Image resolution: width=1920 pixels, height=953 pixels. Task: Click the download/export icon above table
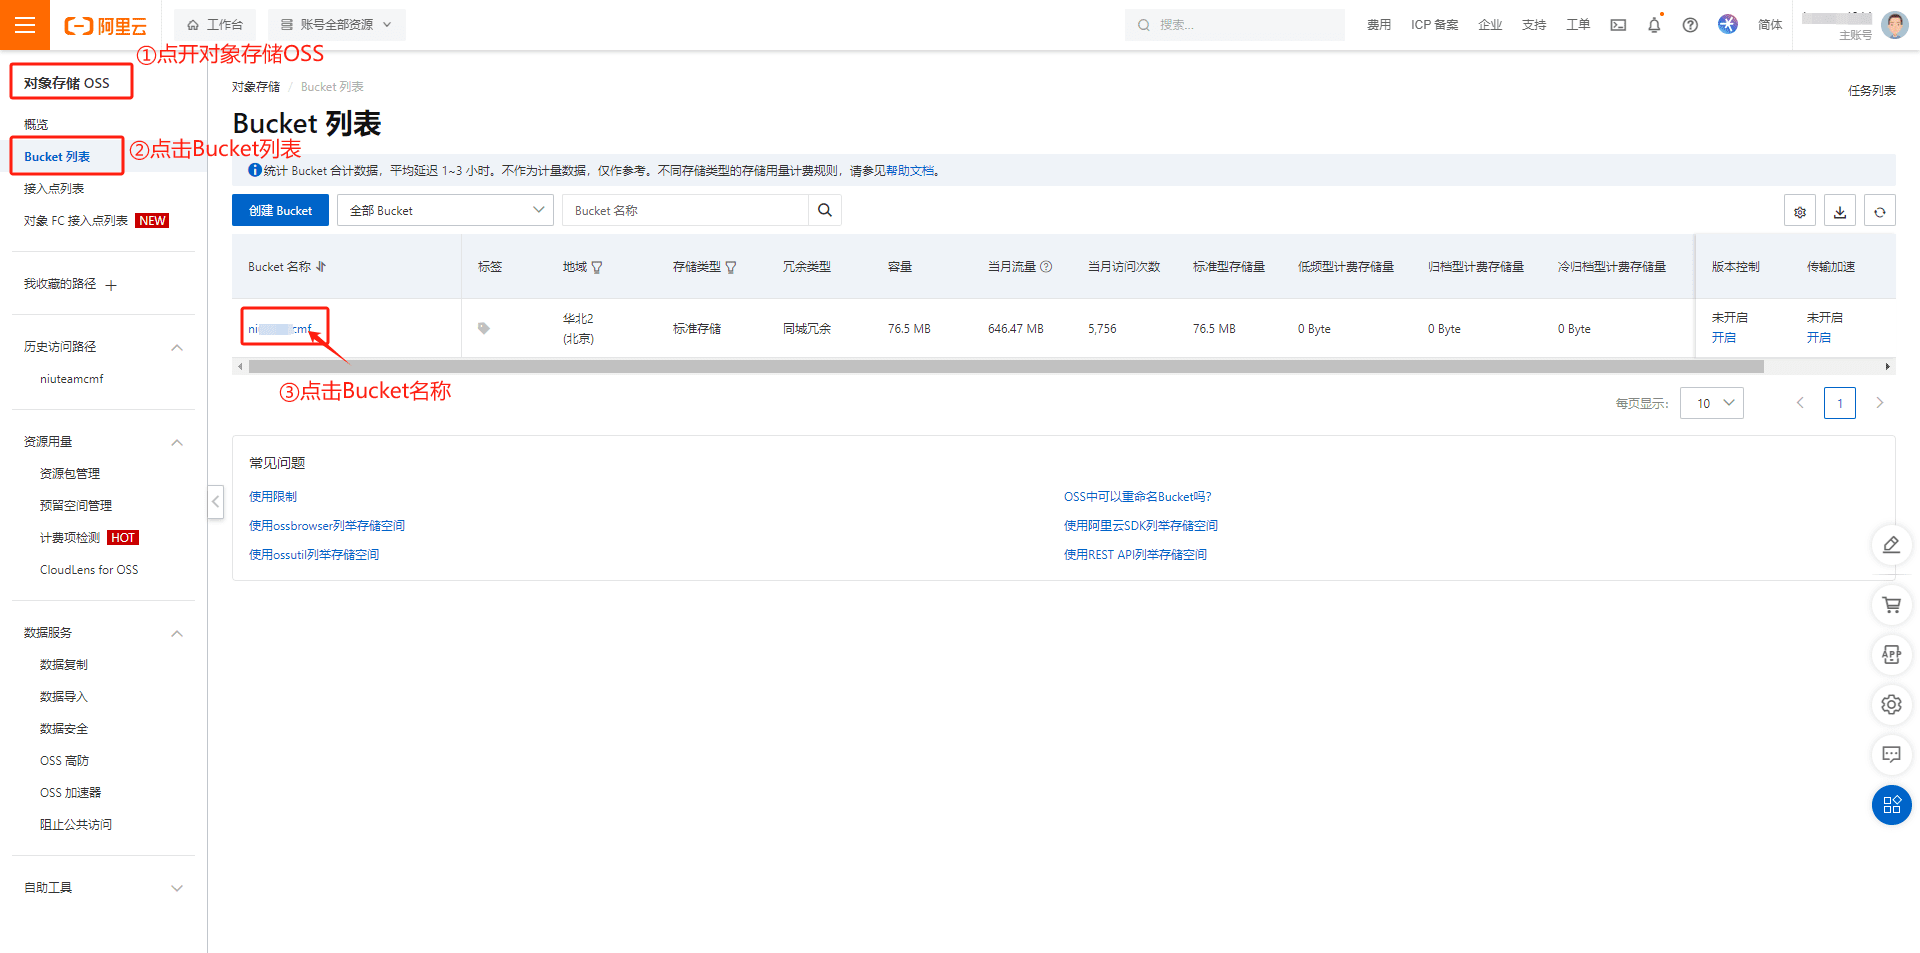pyautogui.click(x=1840, y=211)
